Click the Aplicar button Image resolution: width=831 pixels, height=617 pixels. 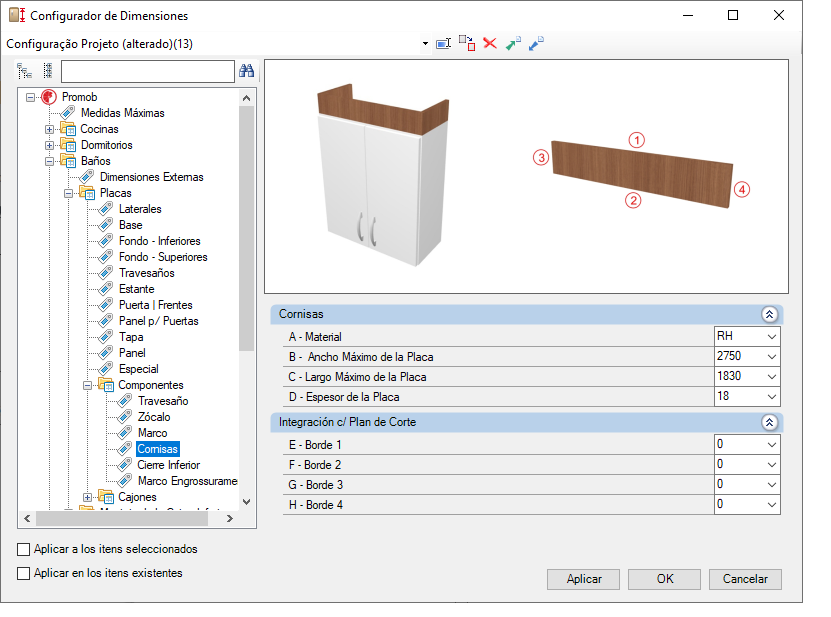584,579
